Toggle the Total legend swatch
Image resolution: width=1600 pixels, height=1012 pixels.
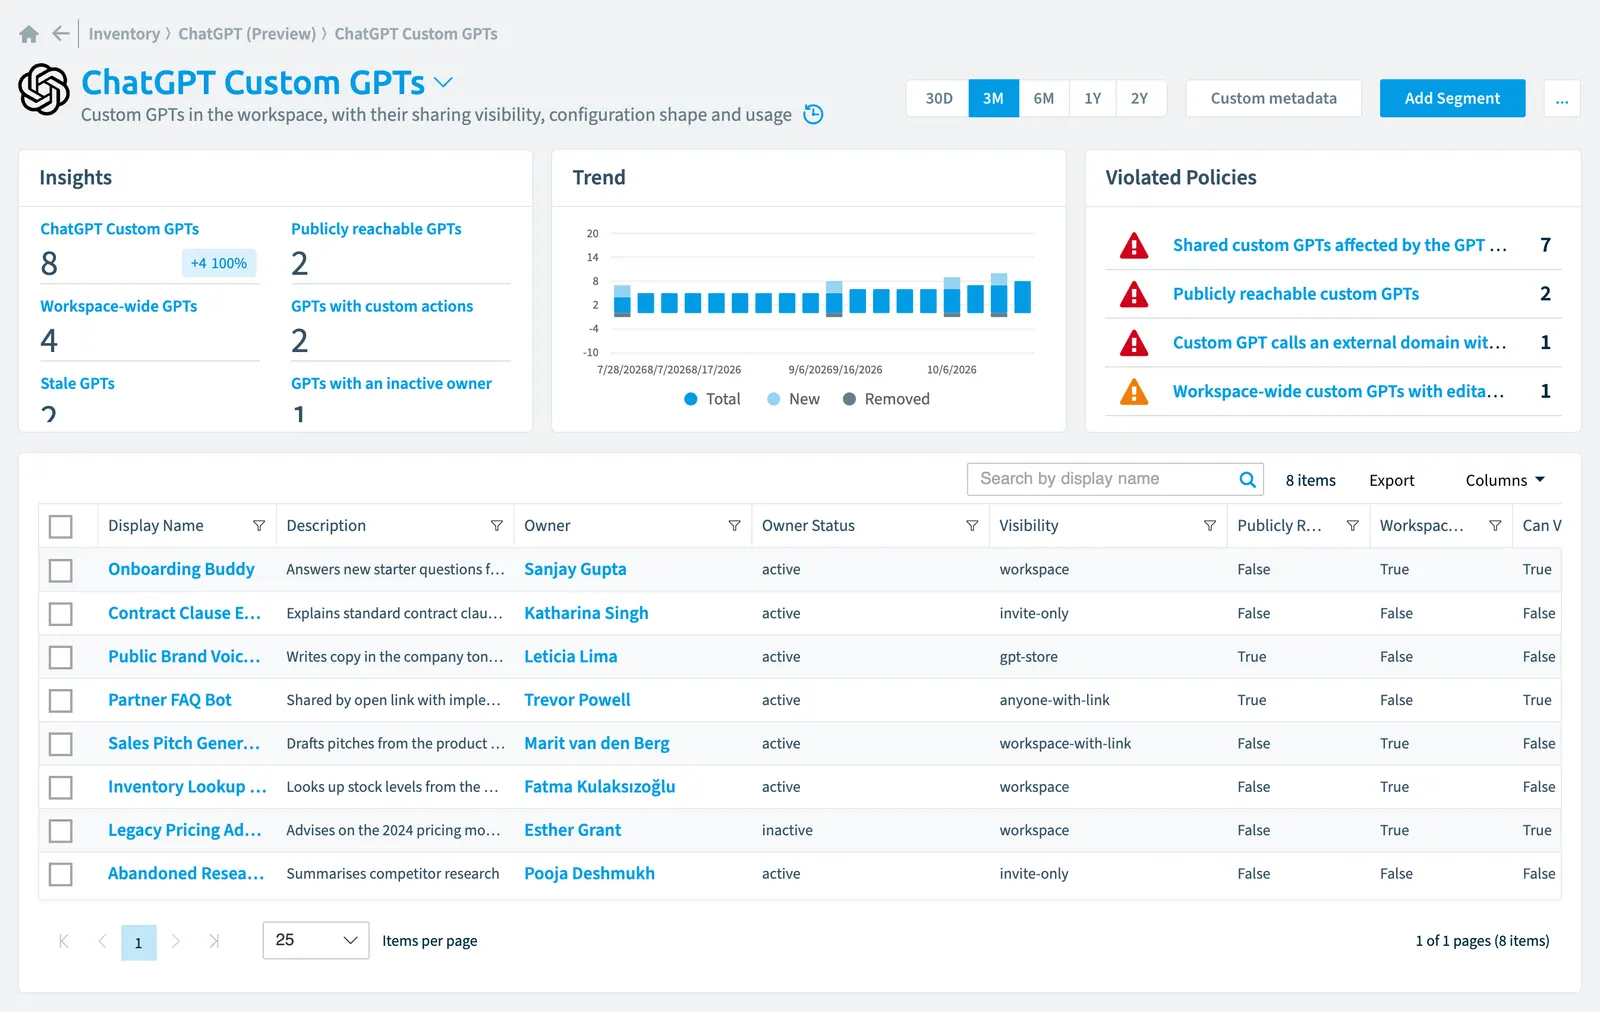[x=690, y=399]
